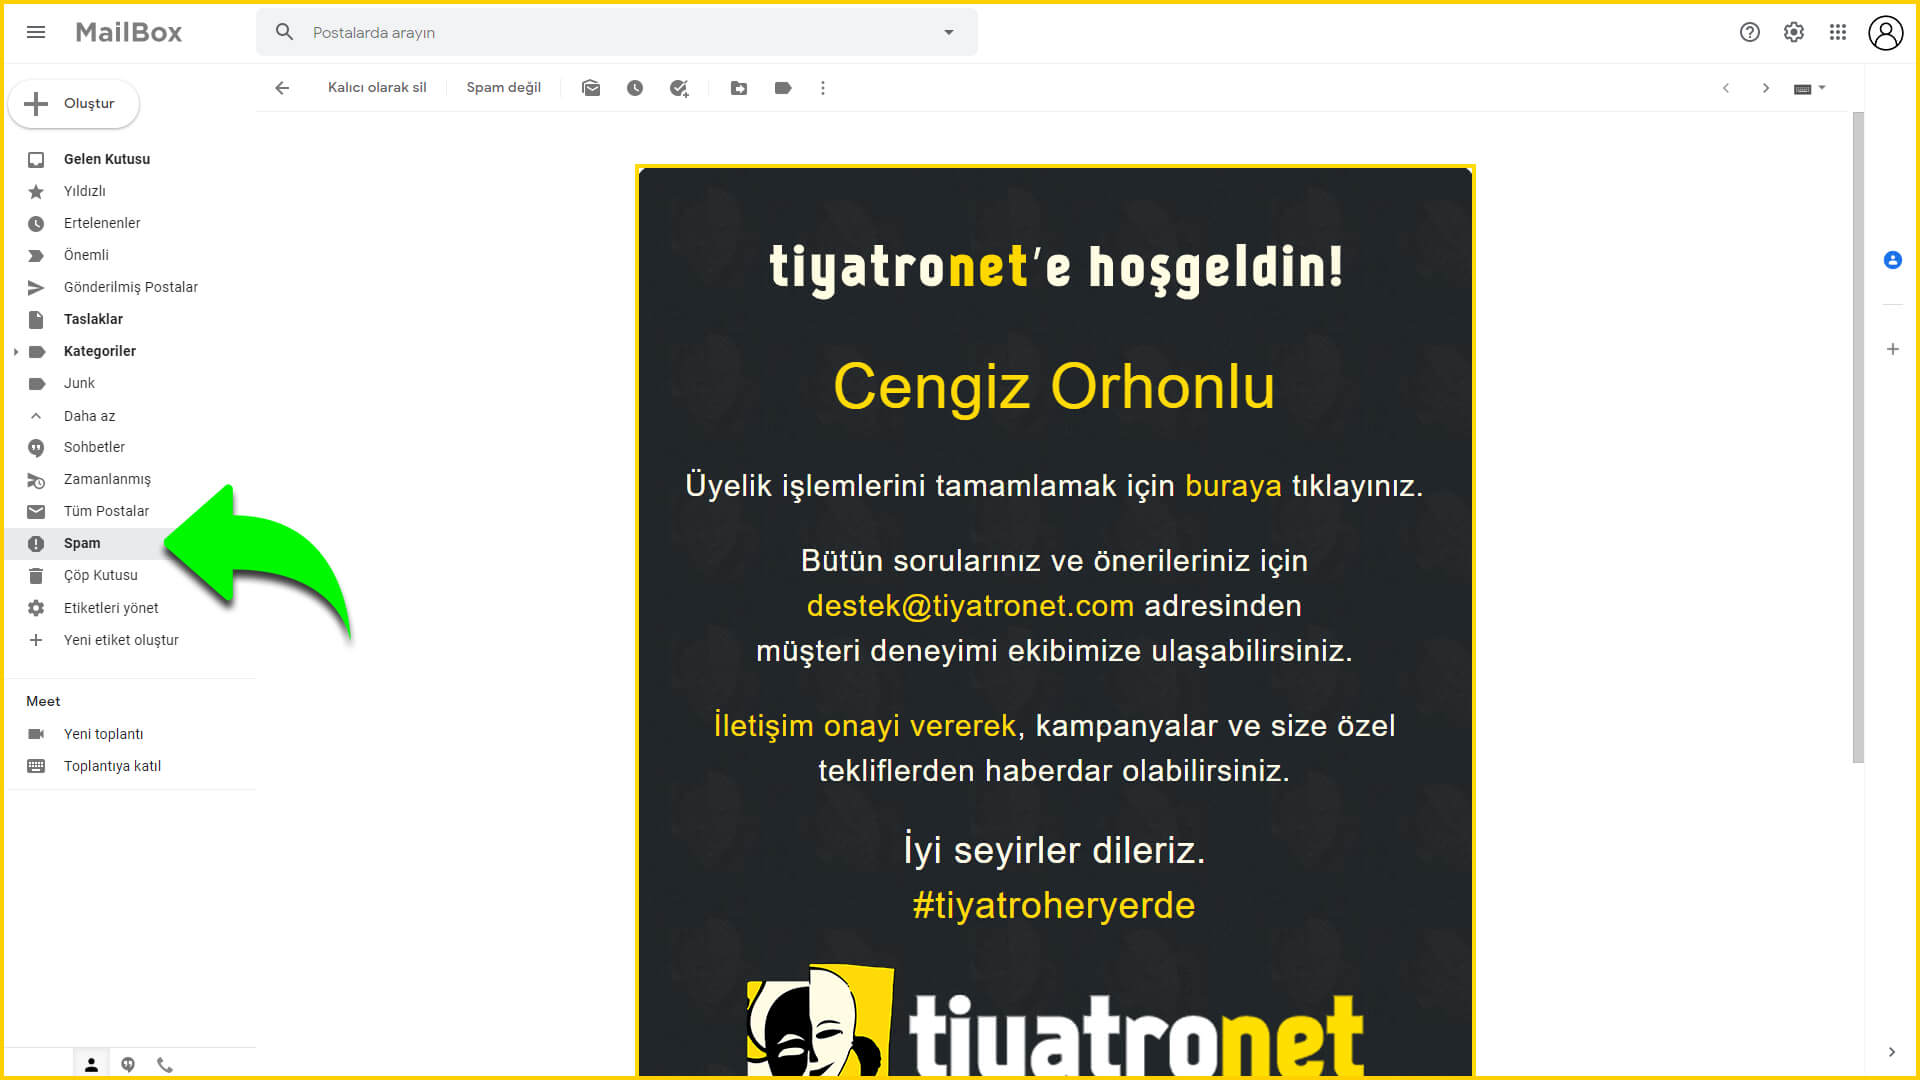
Task: Click the Çöp Kutusu trash icon
Action: (x=36, y=576)
